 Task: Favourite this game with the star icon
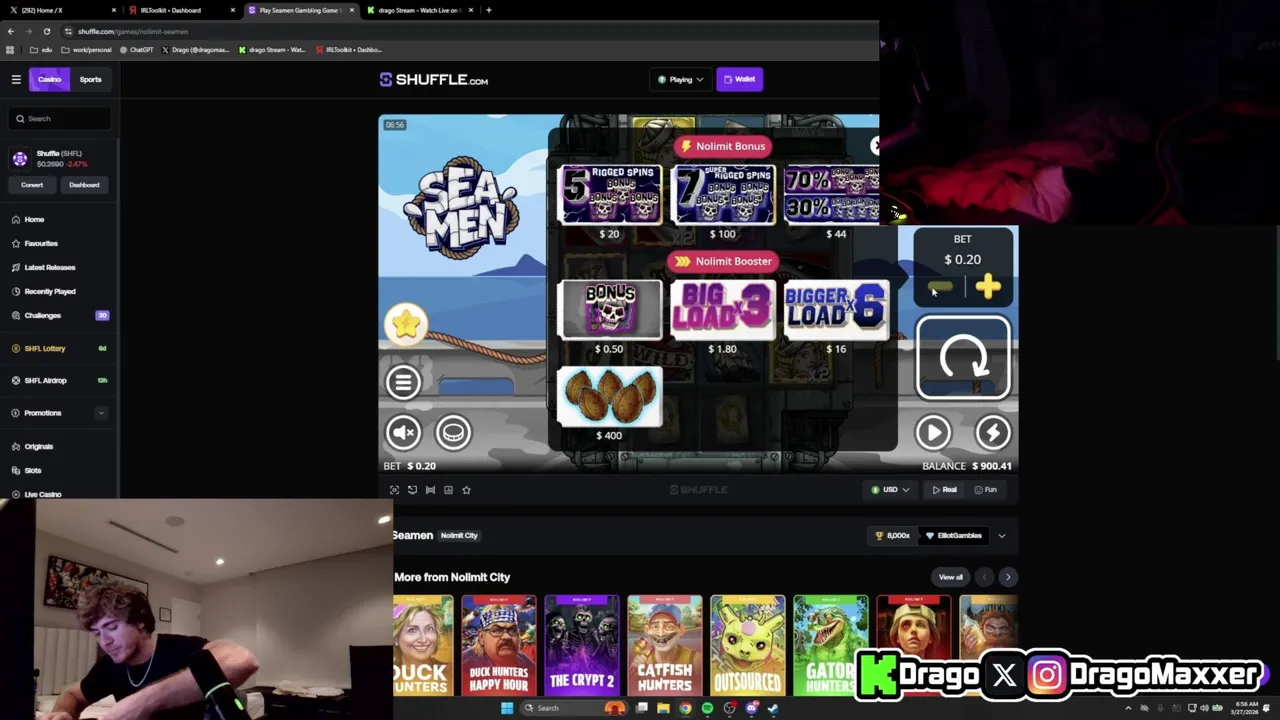click(x=466, y=490)
